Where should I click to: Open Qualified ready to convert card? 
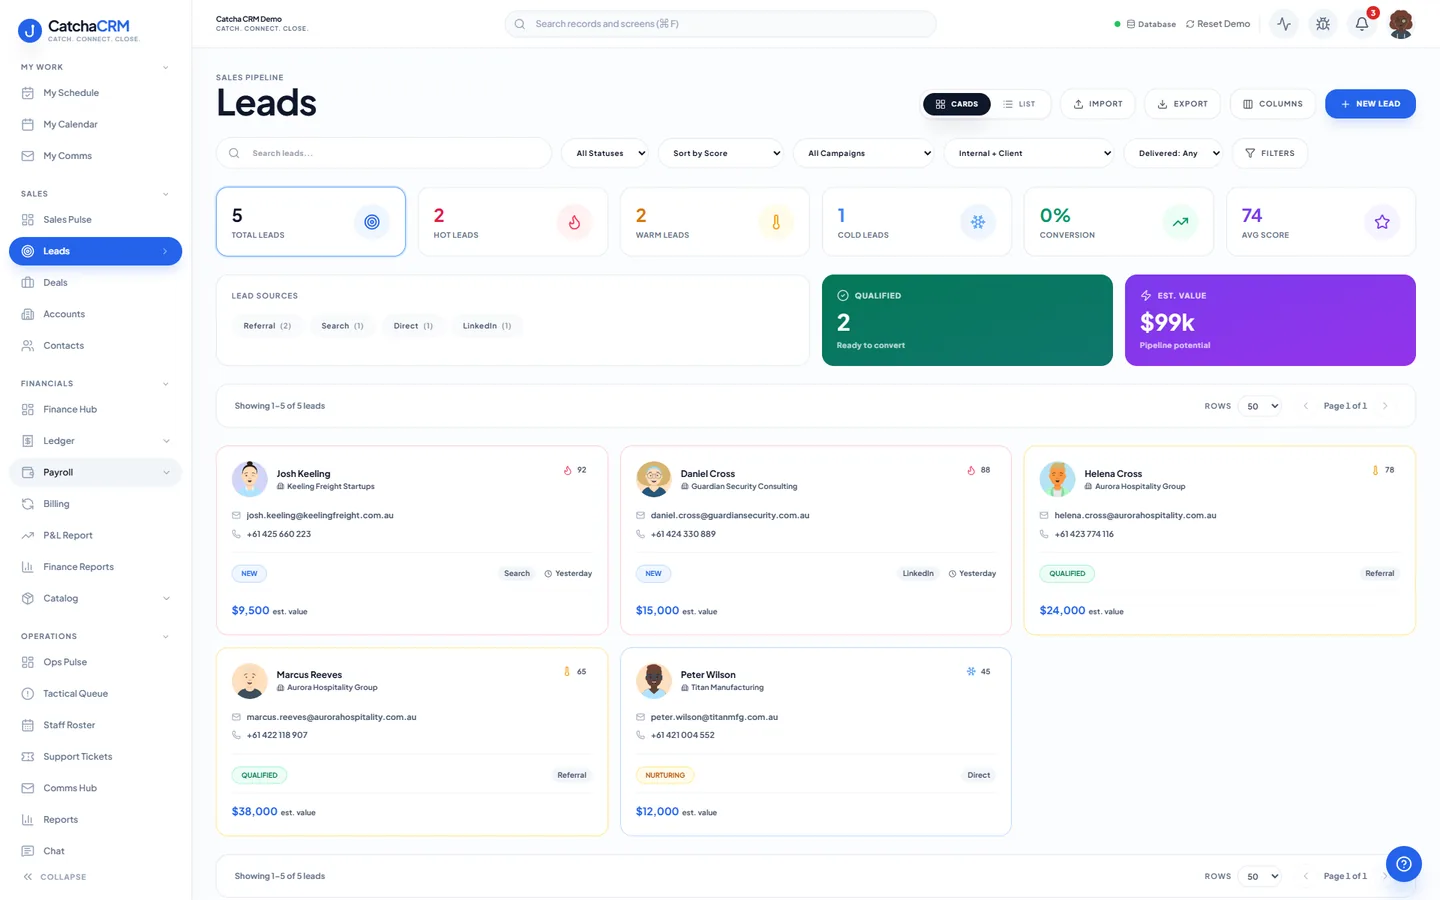[967, 320]
